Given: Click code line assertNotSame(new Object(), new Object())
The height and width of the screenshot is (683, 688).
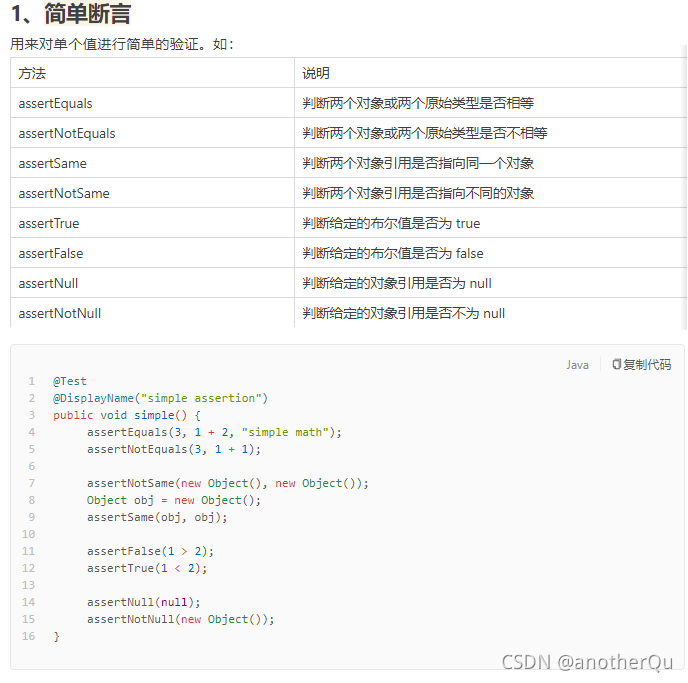Looking at the screenshot, I should (x=228, y=483).
